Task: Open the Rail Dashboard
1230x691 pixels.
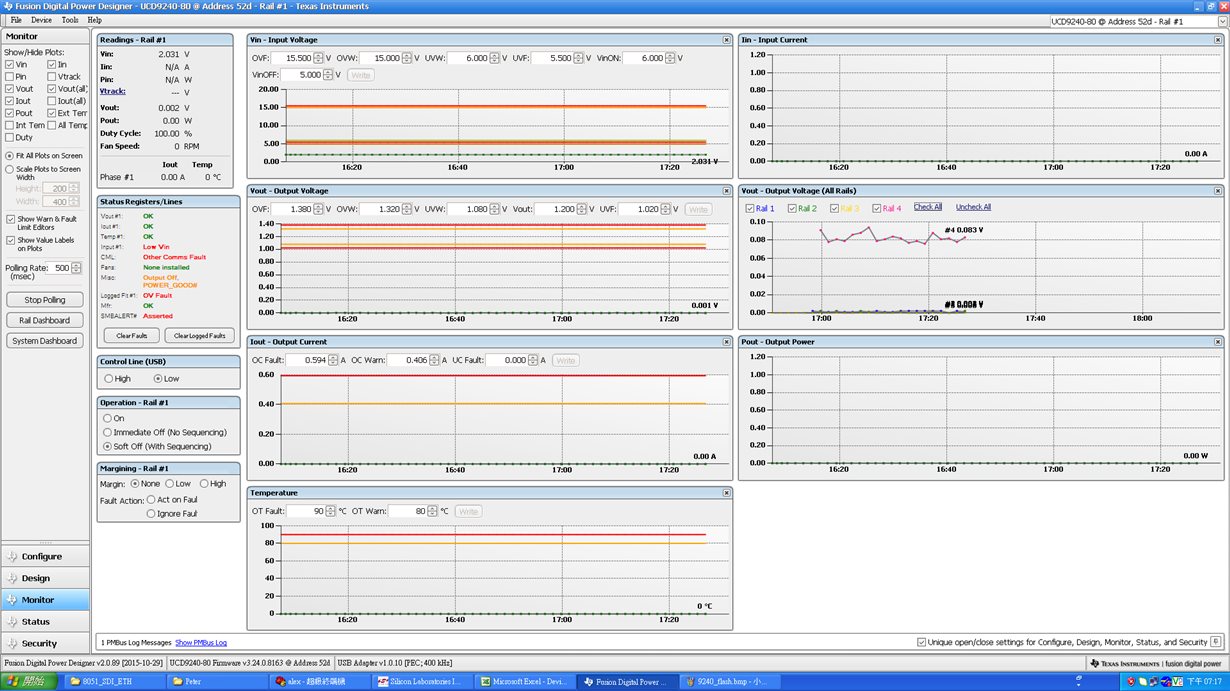Action: pyautogui.click(x=45, y=320)
